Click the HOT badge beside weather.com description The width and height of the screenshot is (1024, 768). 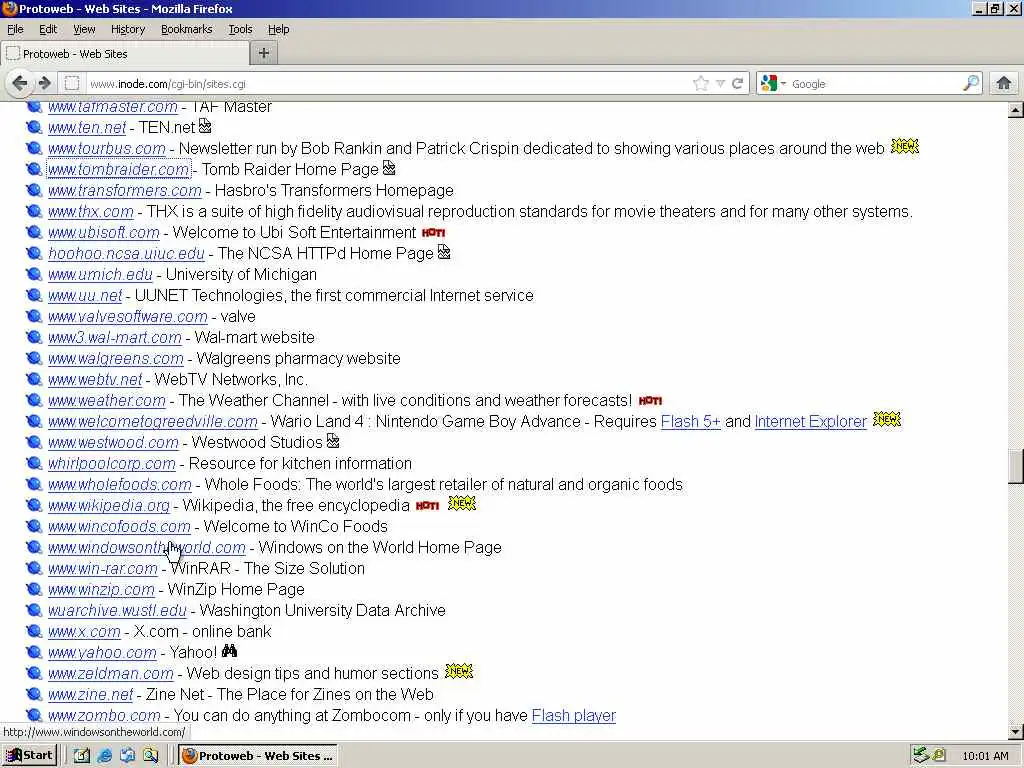click(x=650, y=401)
